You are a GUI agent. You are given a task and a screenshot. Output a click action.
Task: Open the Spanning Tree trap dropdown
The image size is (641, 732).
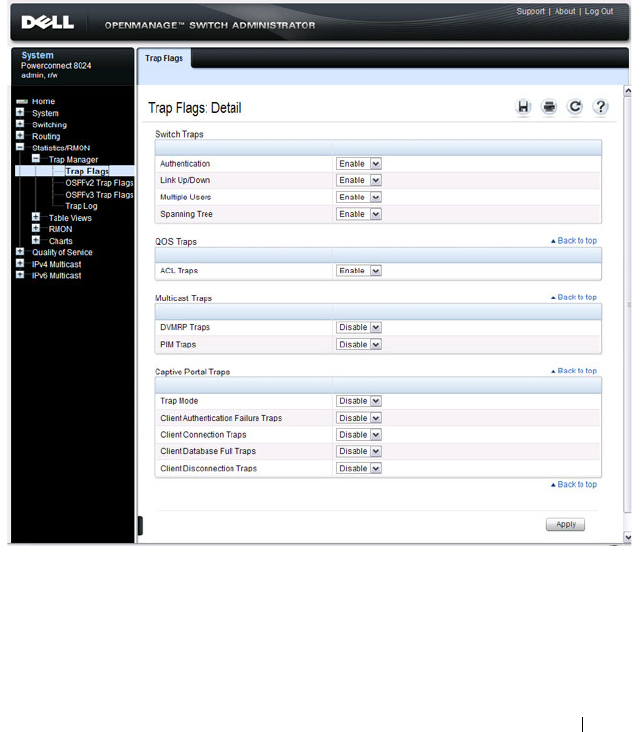(x=359, y=214)
